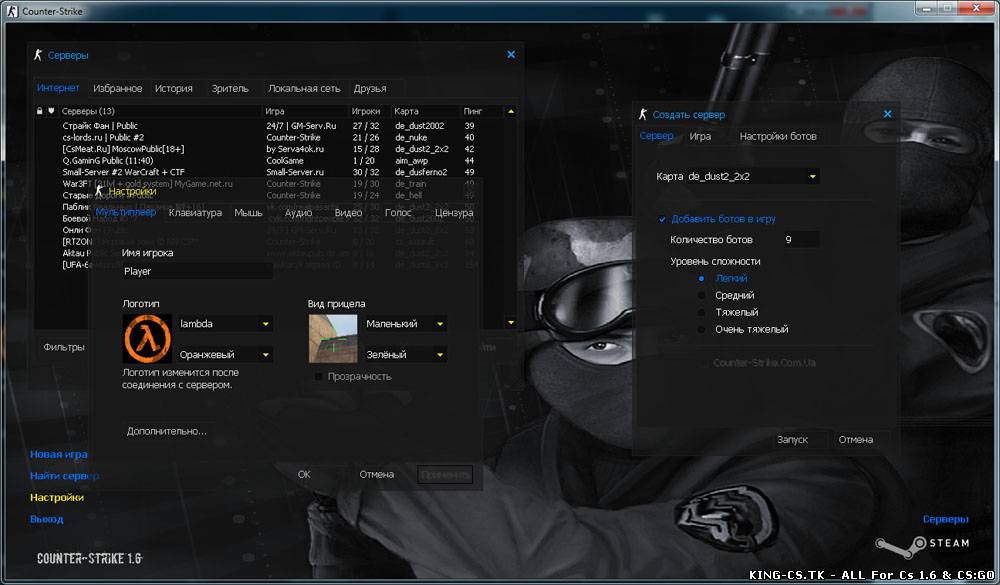The height and width of the screenshot is (585, 1000).
Task: Click the server list scroll down arrow
Action: click(x=511, y=323)
